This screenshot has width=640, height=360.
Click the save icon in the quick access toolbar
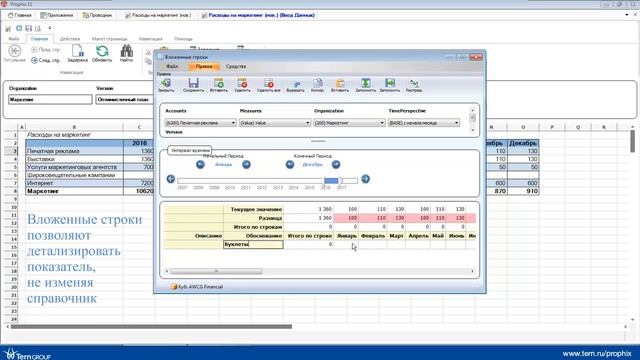28,28
